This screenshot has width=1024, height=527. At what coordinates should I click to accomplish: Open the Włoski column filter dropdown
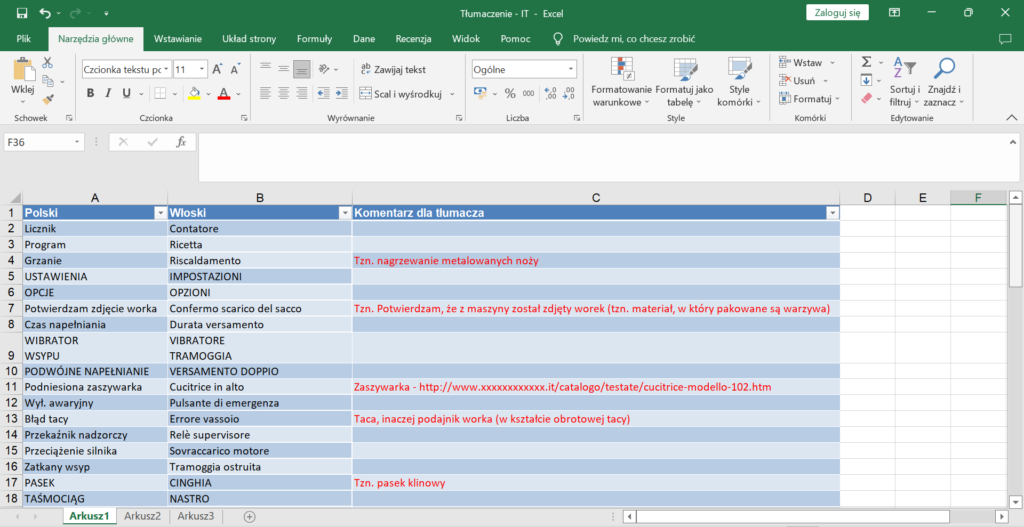pyautogui.click(x=345, y=213)
